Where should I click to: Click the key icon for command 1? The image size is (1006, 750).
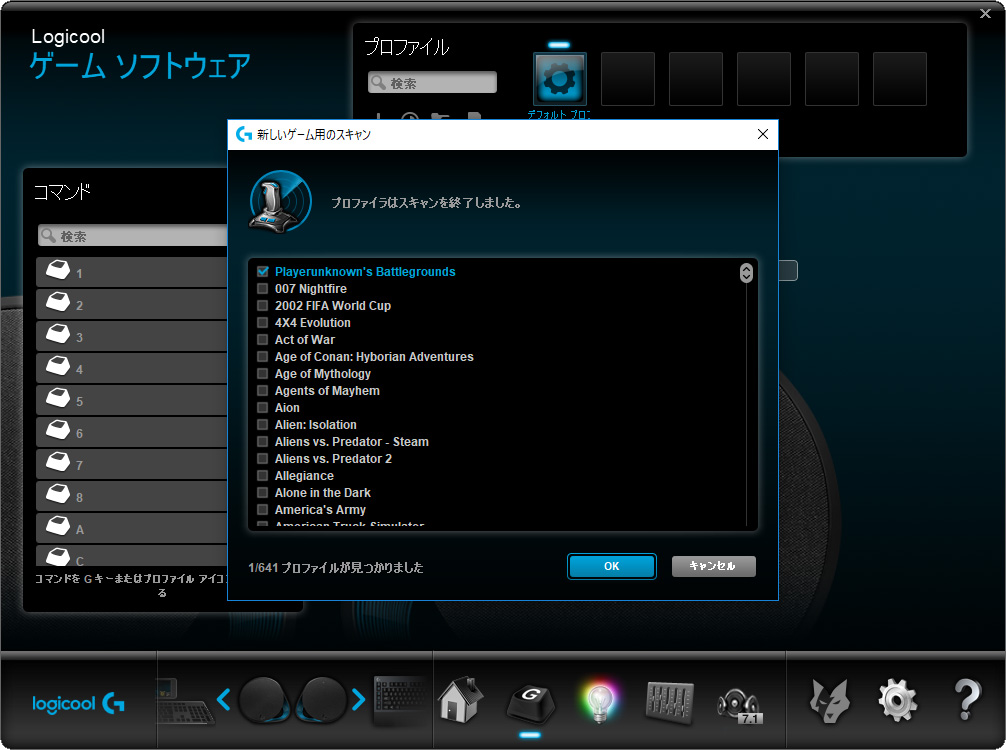[x=58, y=270]
